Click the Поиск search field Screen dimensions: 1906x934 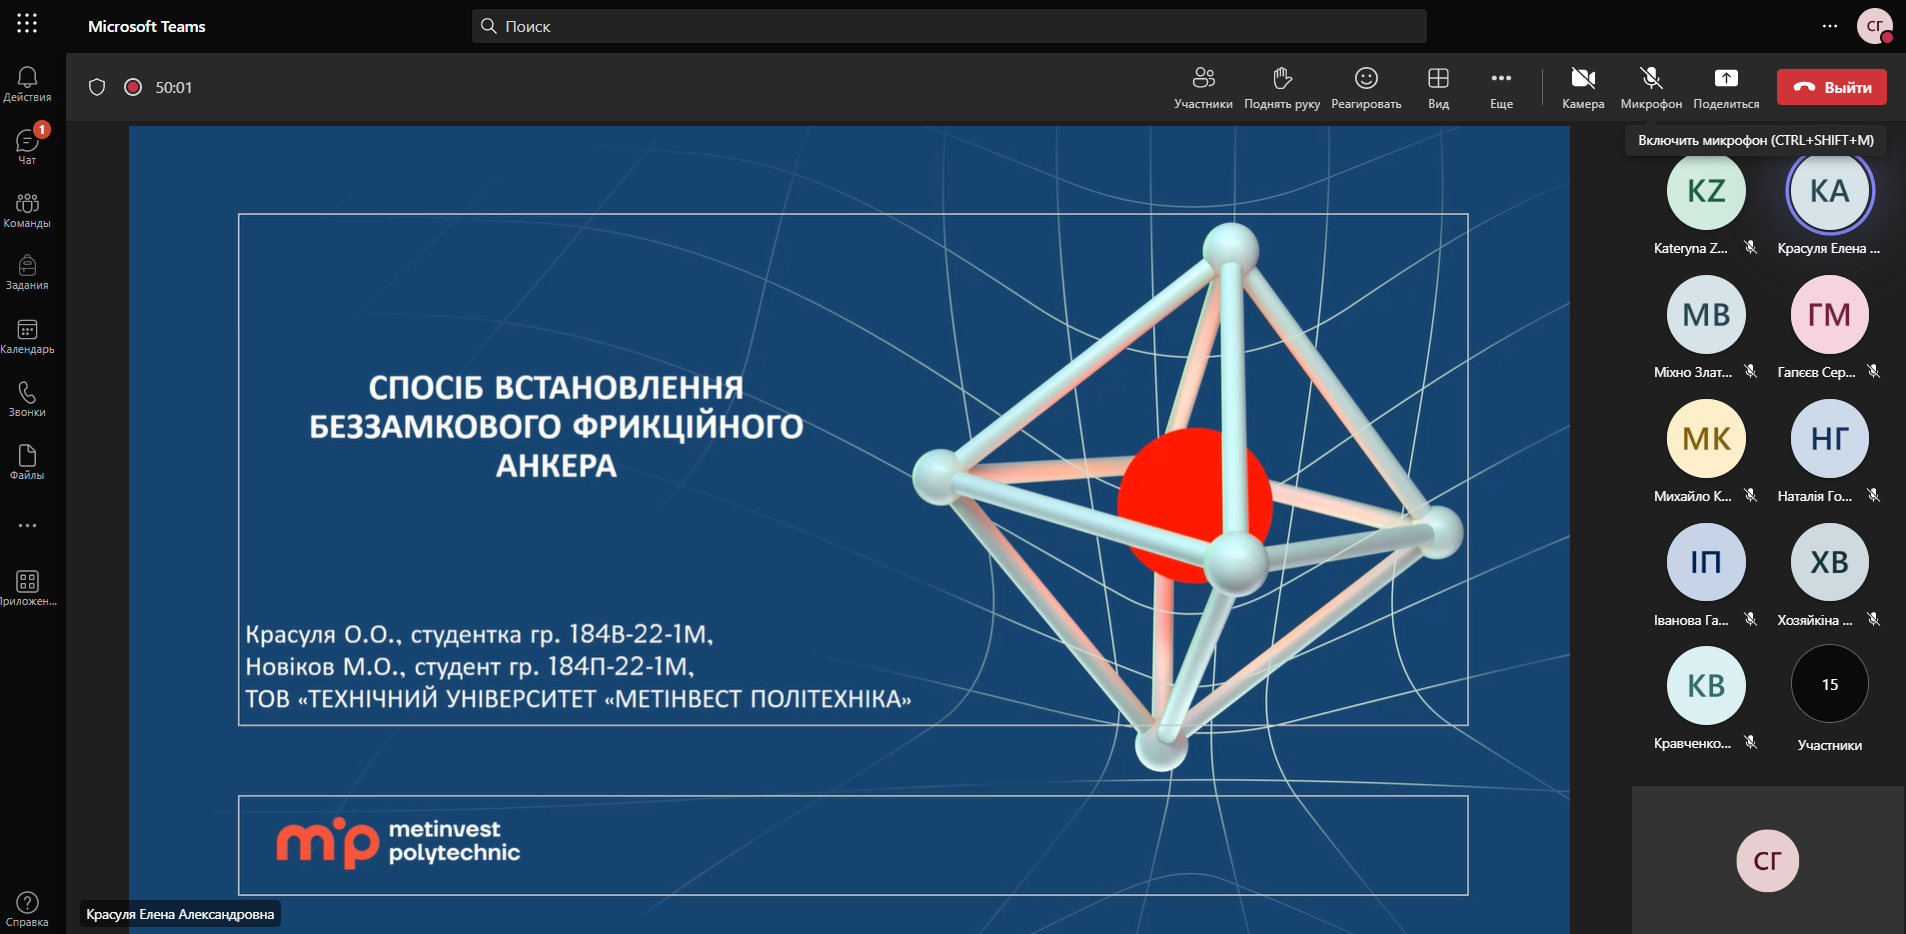[x=948, y=26]
